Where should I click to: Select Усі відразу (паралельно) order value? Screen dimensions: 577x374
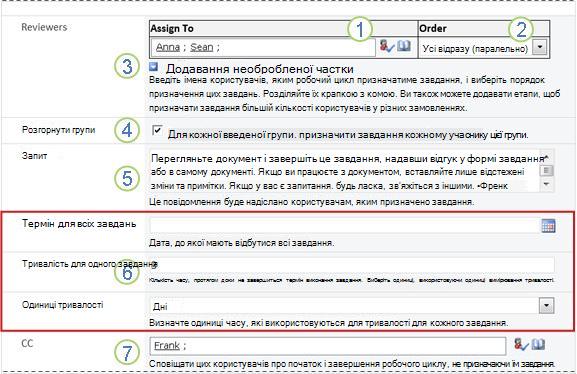point(475,48)
